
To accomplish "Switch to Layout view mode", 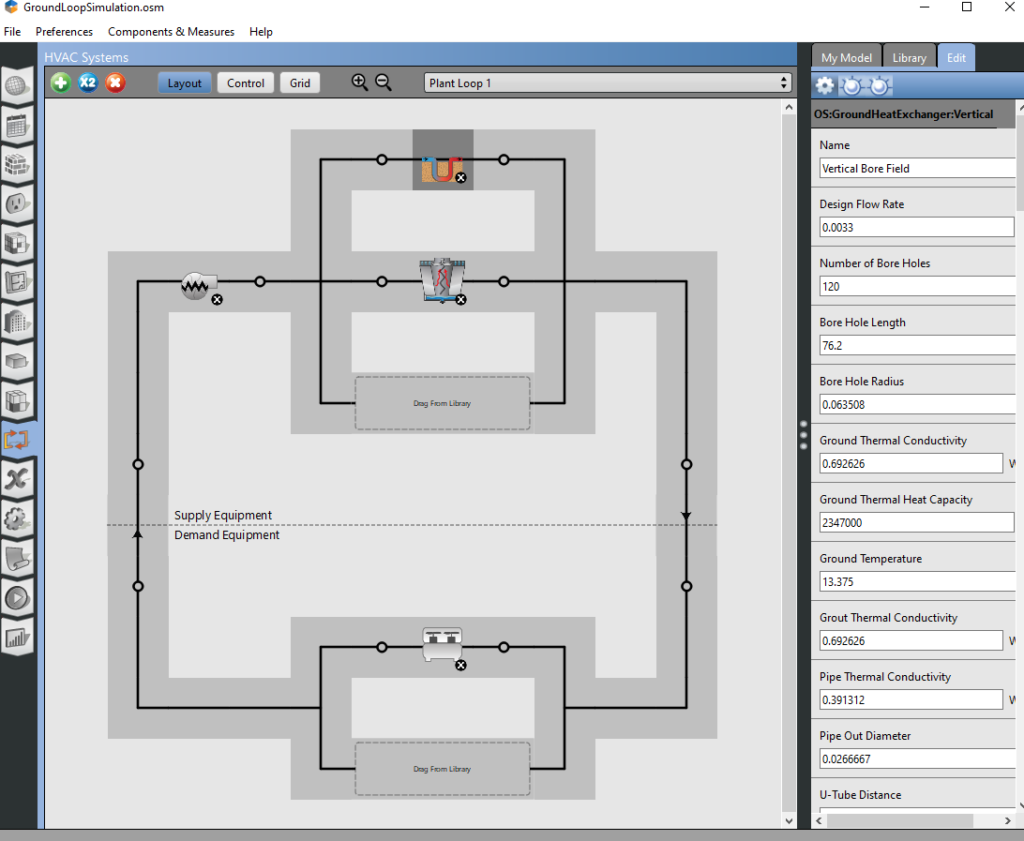I will click(x=184, y=83).
